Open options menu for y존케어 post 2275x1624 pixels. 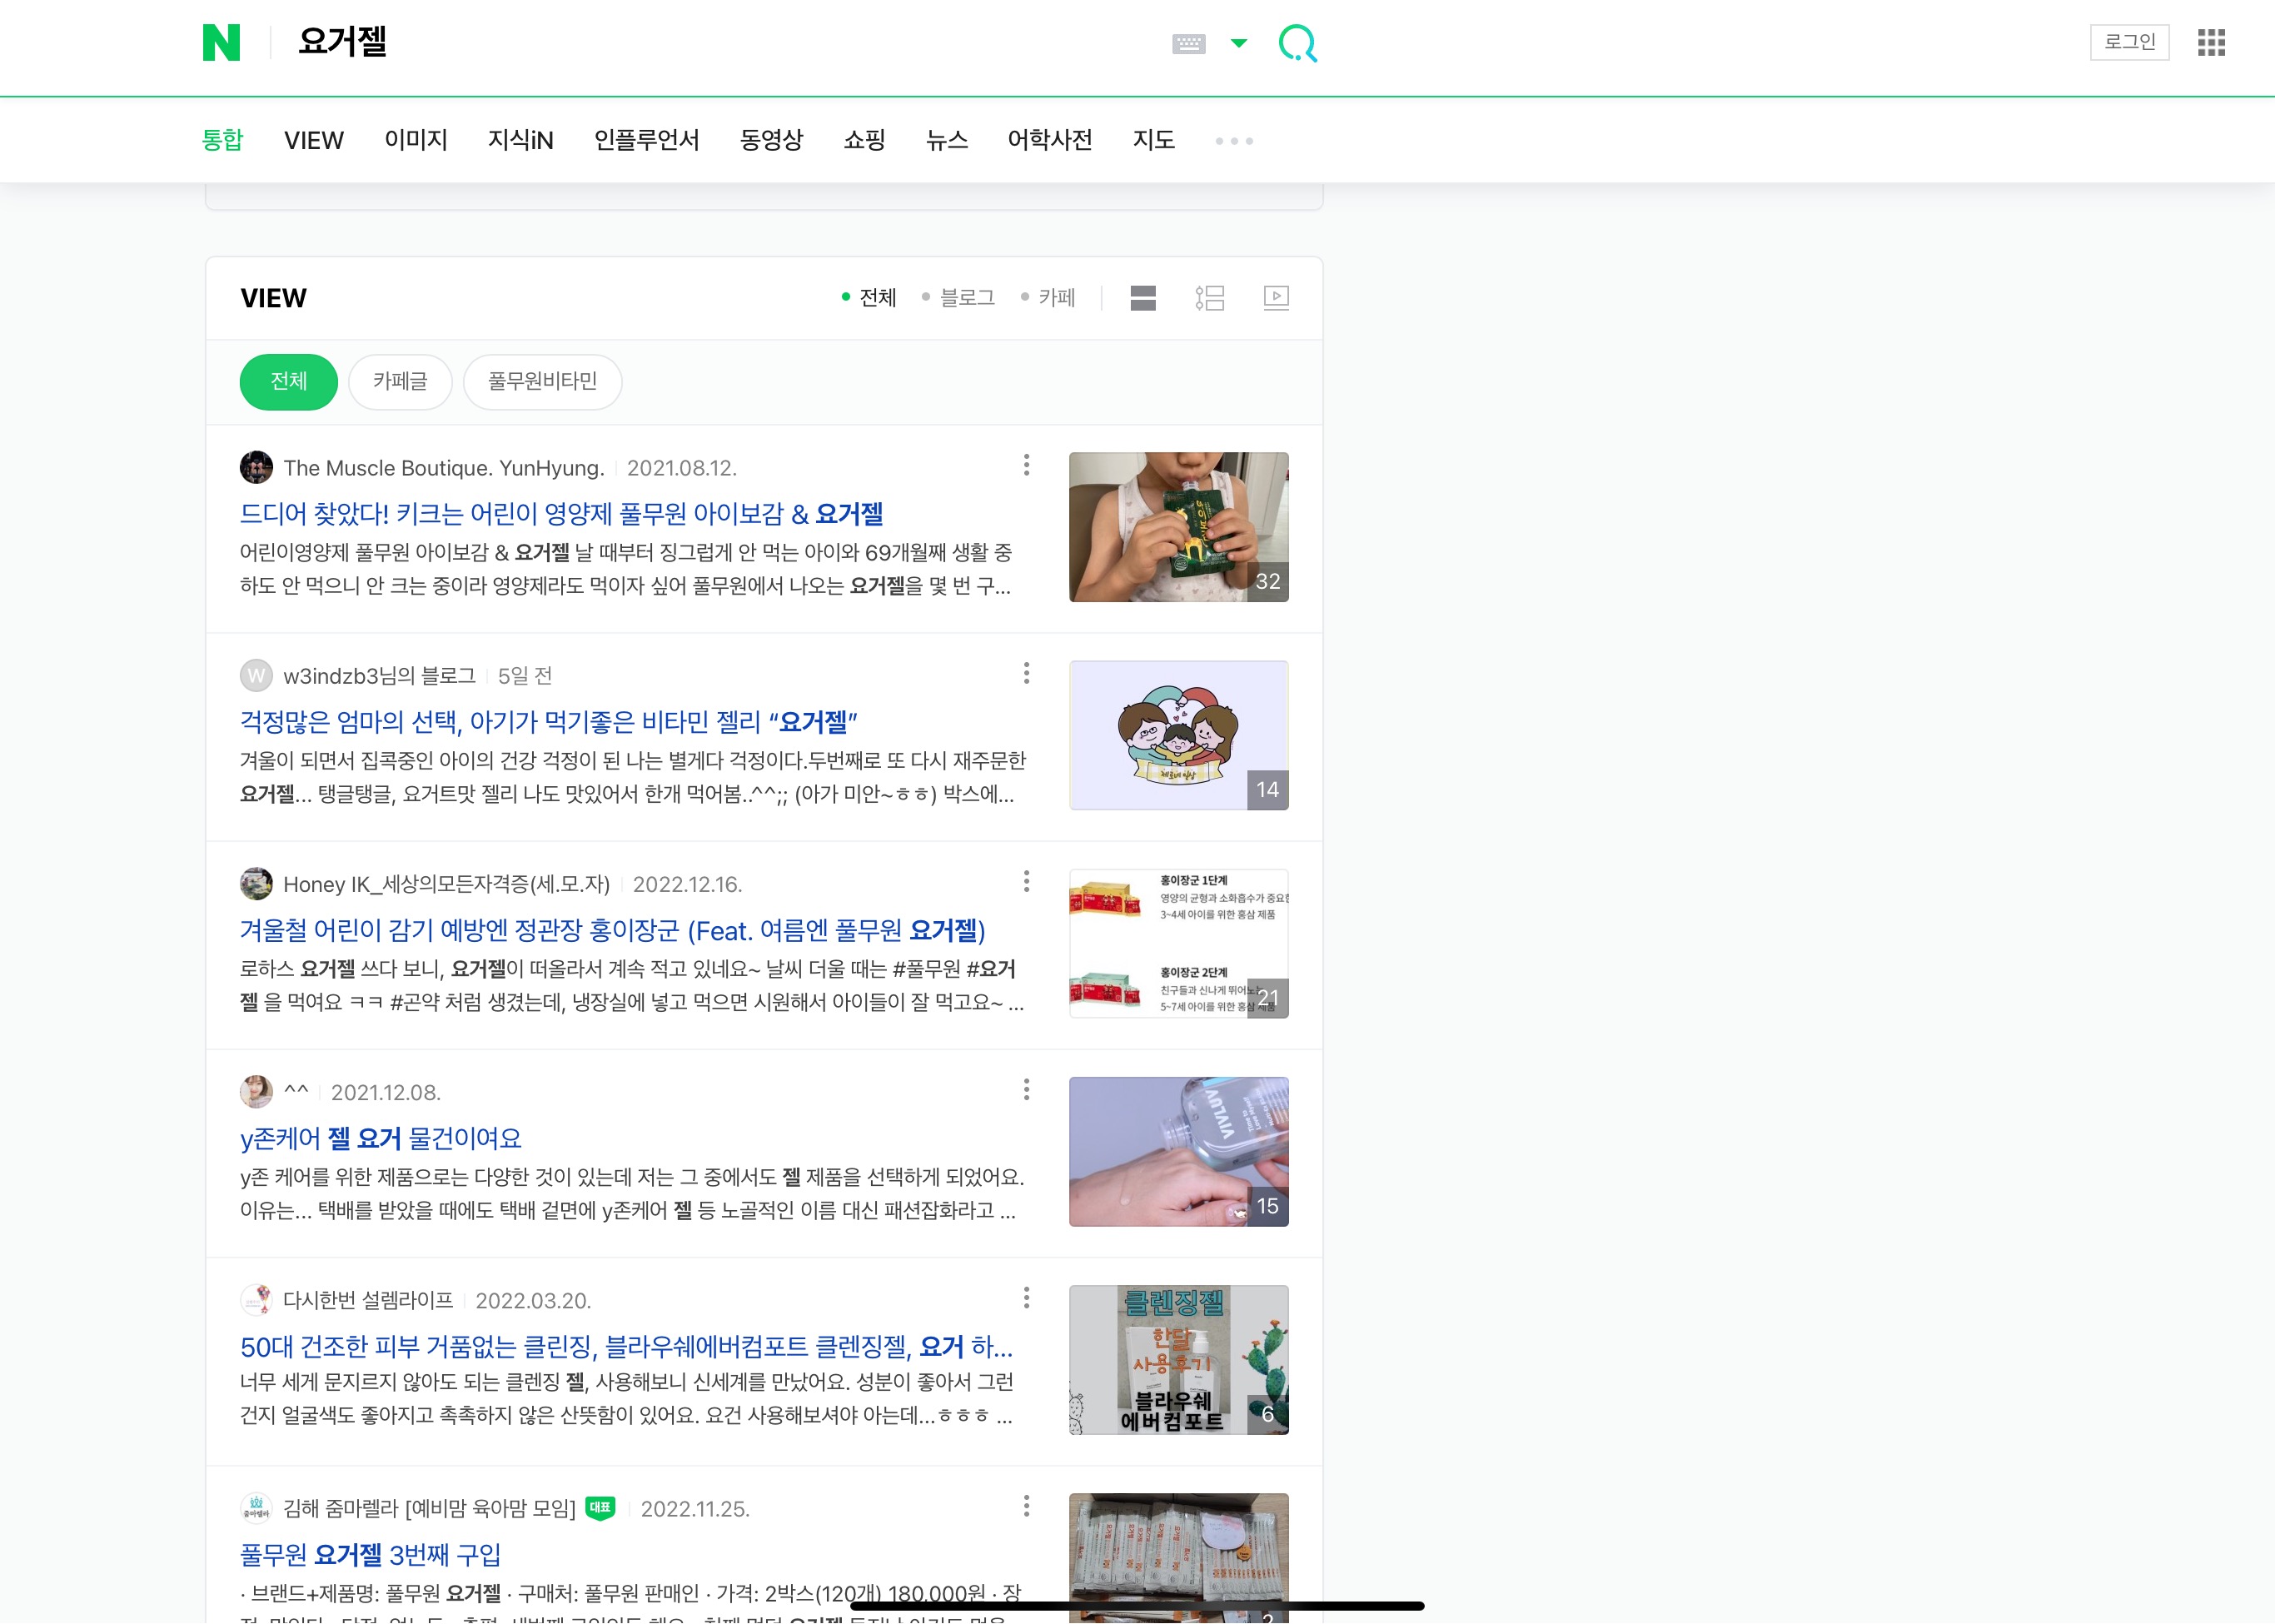1026,1089
